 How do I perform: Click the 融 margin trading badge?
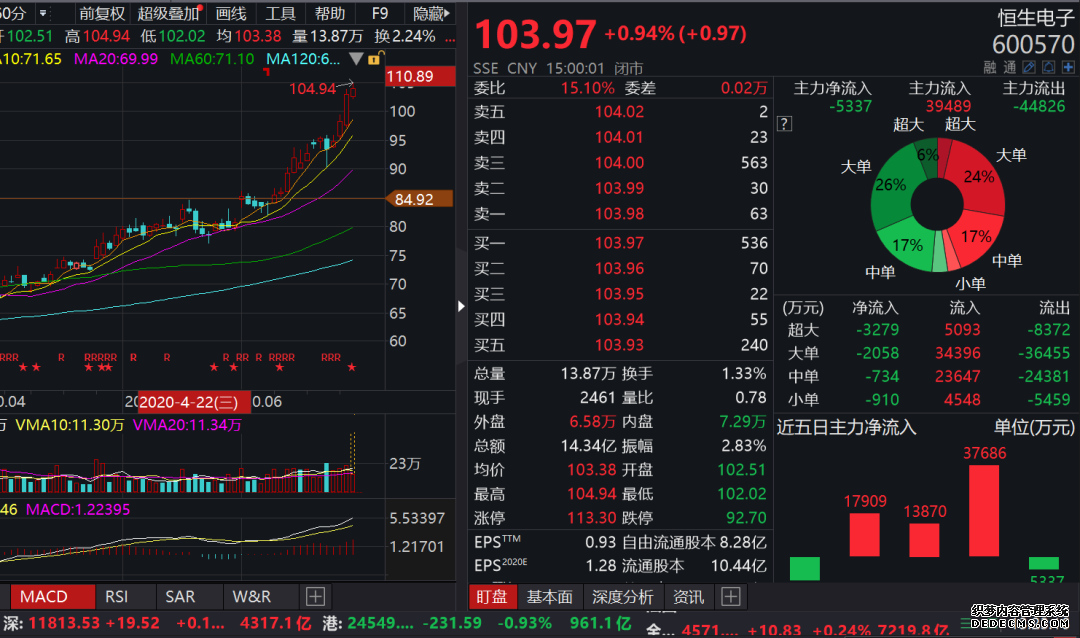[990, 67]
